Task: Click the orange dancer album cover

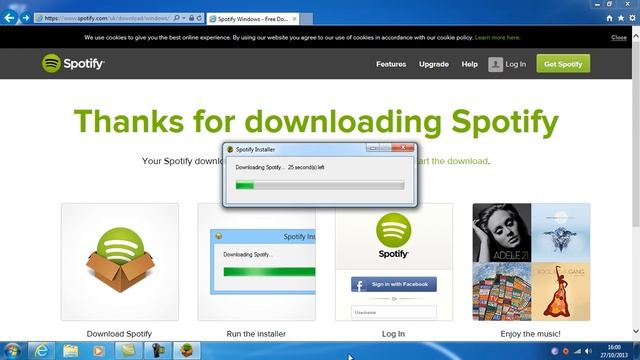Action: pos(561,291)
